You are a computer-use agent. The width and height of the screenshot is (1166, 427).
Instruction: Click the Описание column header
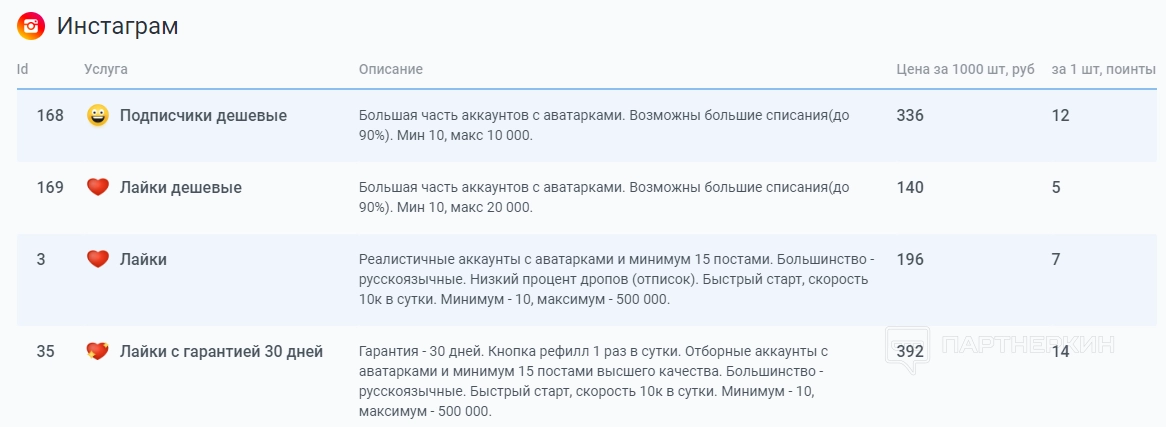click(x=391, y=69)
